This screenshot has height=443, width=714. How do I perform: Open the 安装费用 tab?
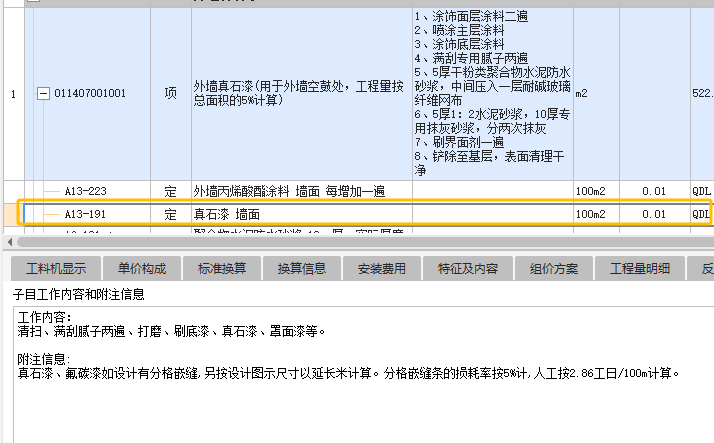(382, 268)
